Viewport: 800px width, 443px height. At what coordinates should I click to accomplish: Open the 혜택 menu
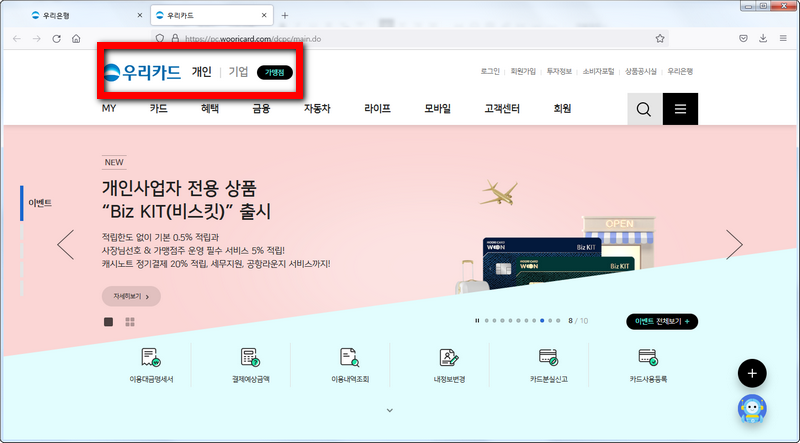click(210, 109)
